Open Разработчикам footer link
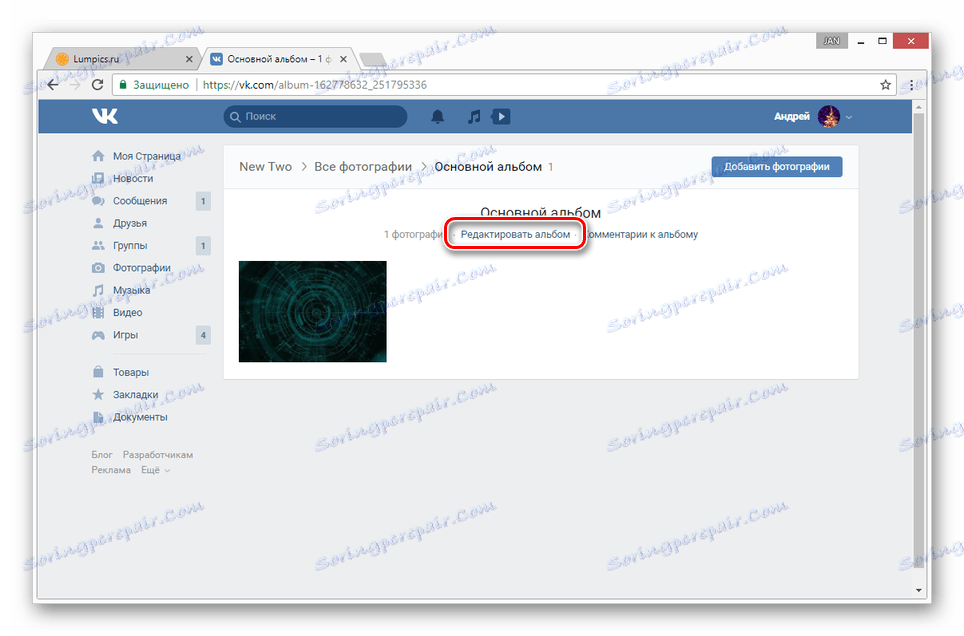 [x=158, y=455]
